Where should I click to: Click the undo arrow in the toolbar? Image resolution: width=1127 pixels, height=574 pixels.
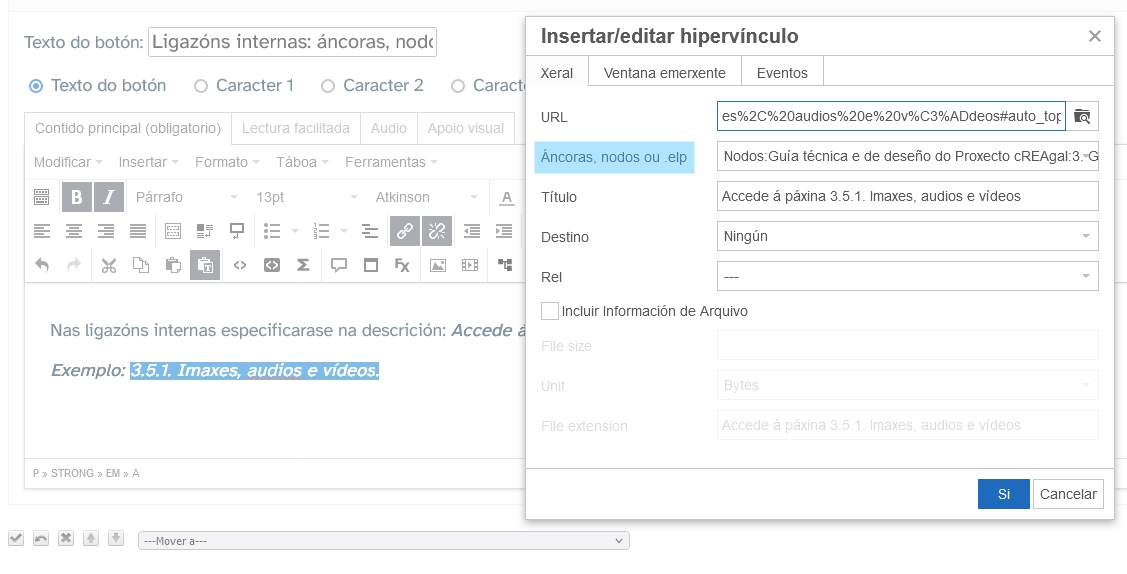[41, 265]
